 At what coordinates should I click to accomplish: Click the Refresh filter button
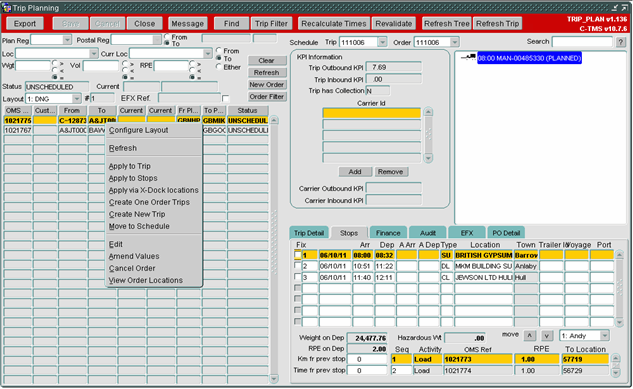266,73
